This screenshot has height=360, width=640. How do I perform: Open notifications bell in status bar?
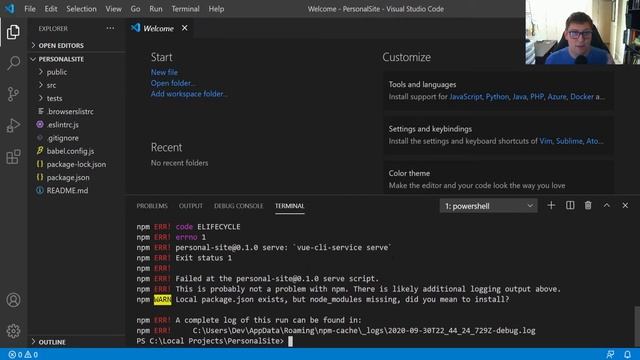pyautogui.click(x=627, y=354)
